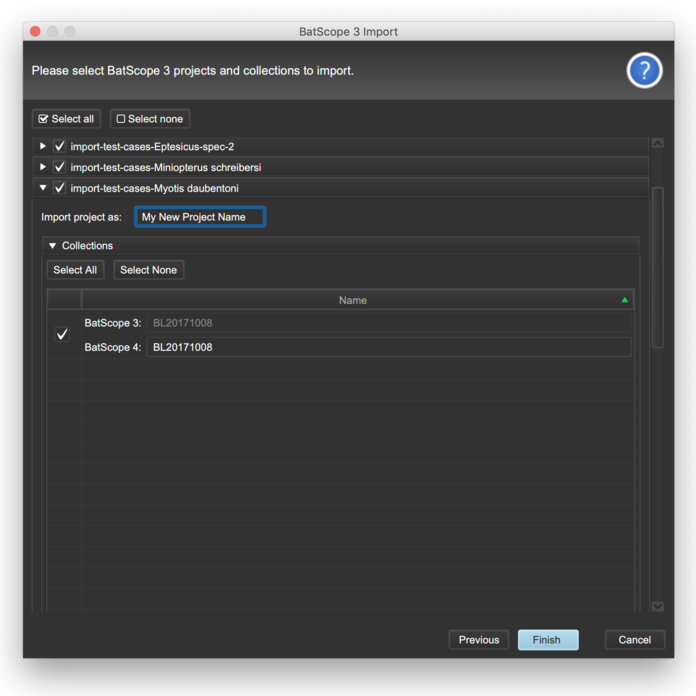
Task: Click the Collections section title
Action: point(87,245)
